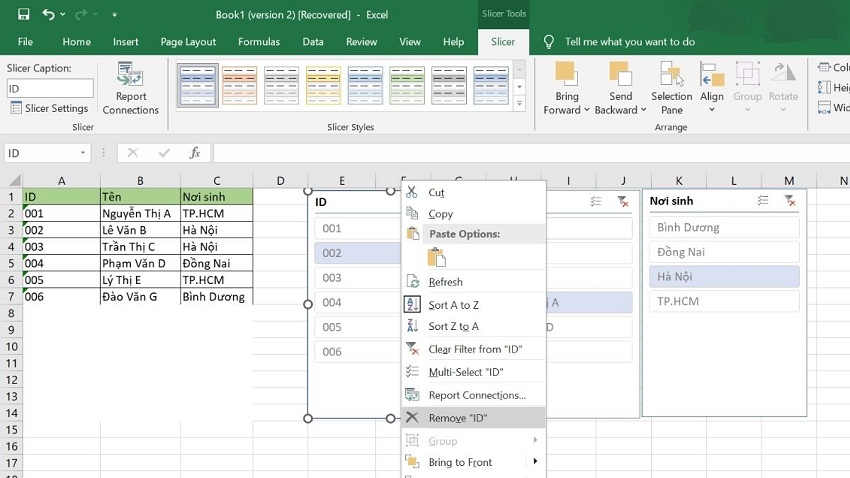This screenshot has height=478, width=850.
Task: Clear filter icon on Nơi sinh slicer
Action: [x=790, y=201]
